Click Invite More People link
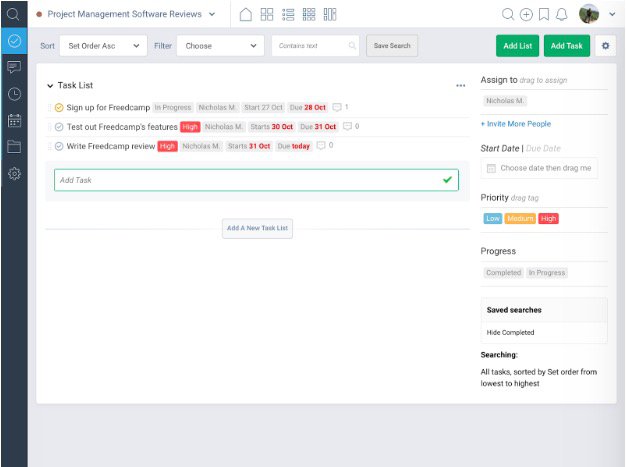This screenshot has height=467, width=626. point(516,124)
